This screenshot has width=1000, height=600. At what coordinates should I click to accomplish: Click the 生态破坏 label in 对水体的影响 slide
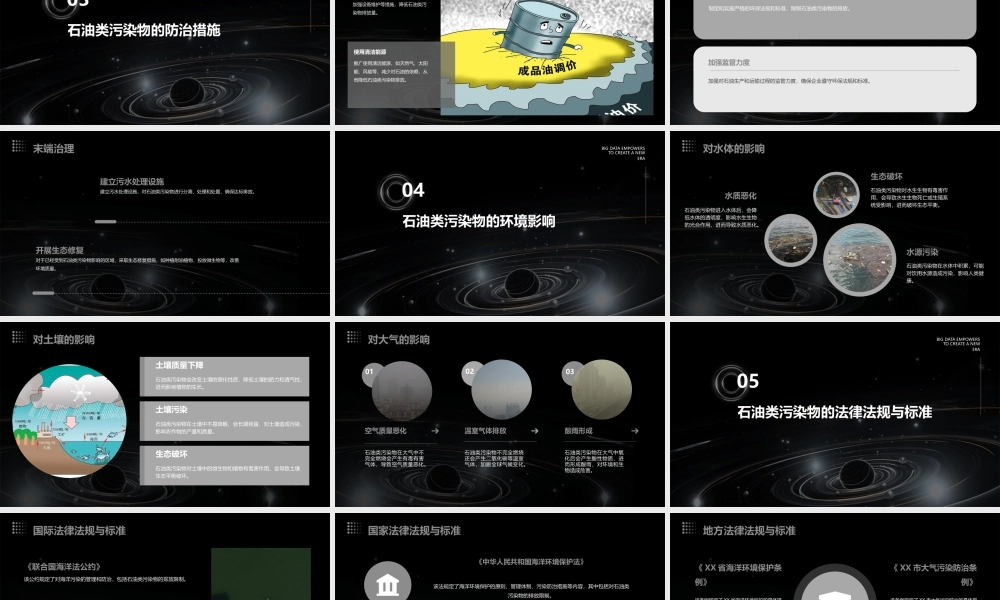point(886,177)
